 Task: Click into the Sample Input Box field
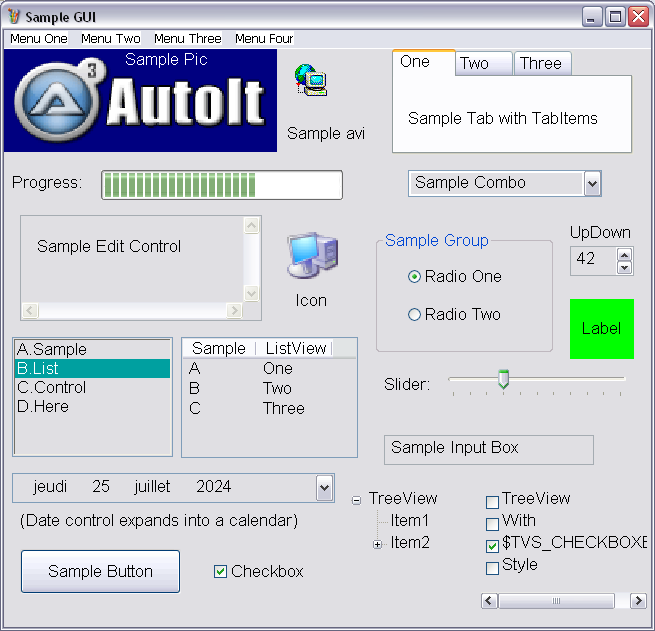point(489,450)
